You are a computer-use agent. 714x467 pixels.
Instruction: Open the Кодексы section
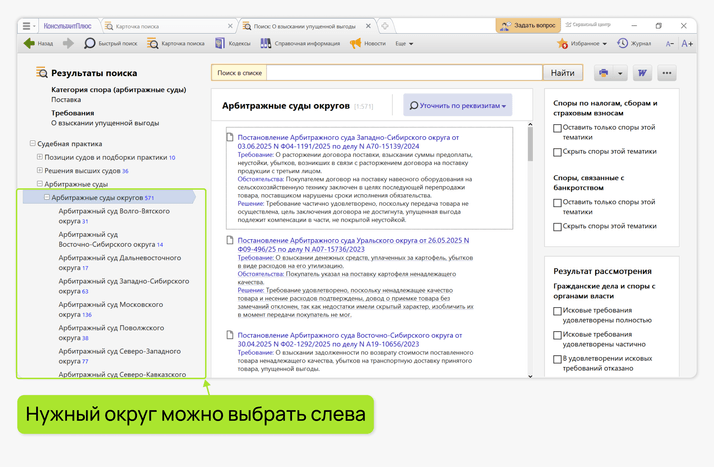[233, 43]
